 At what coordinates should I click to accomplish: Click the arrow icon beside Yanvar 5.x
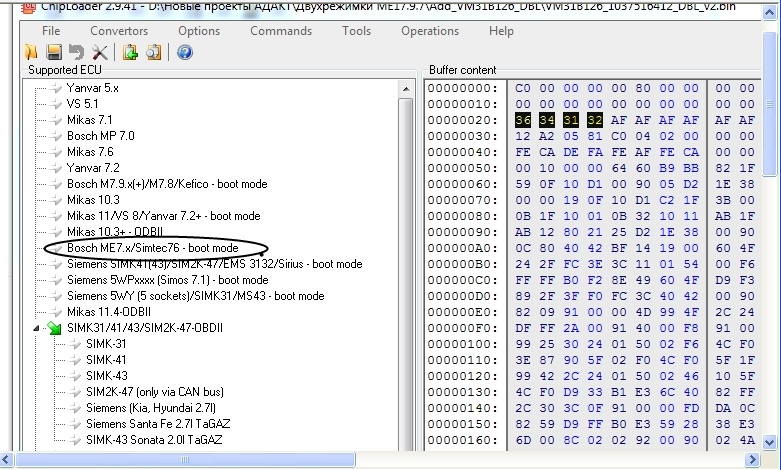[x=55, y=88]
